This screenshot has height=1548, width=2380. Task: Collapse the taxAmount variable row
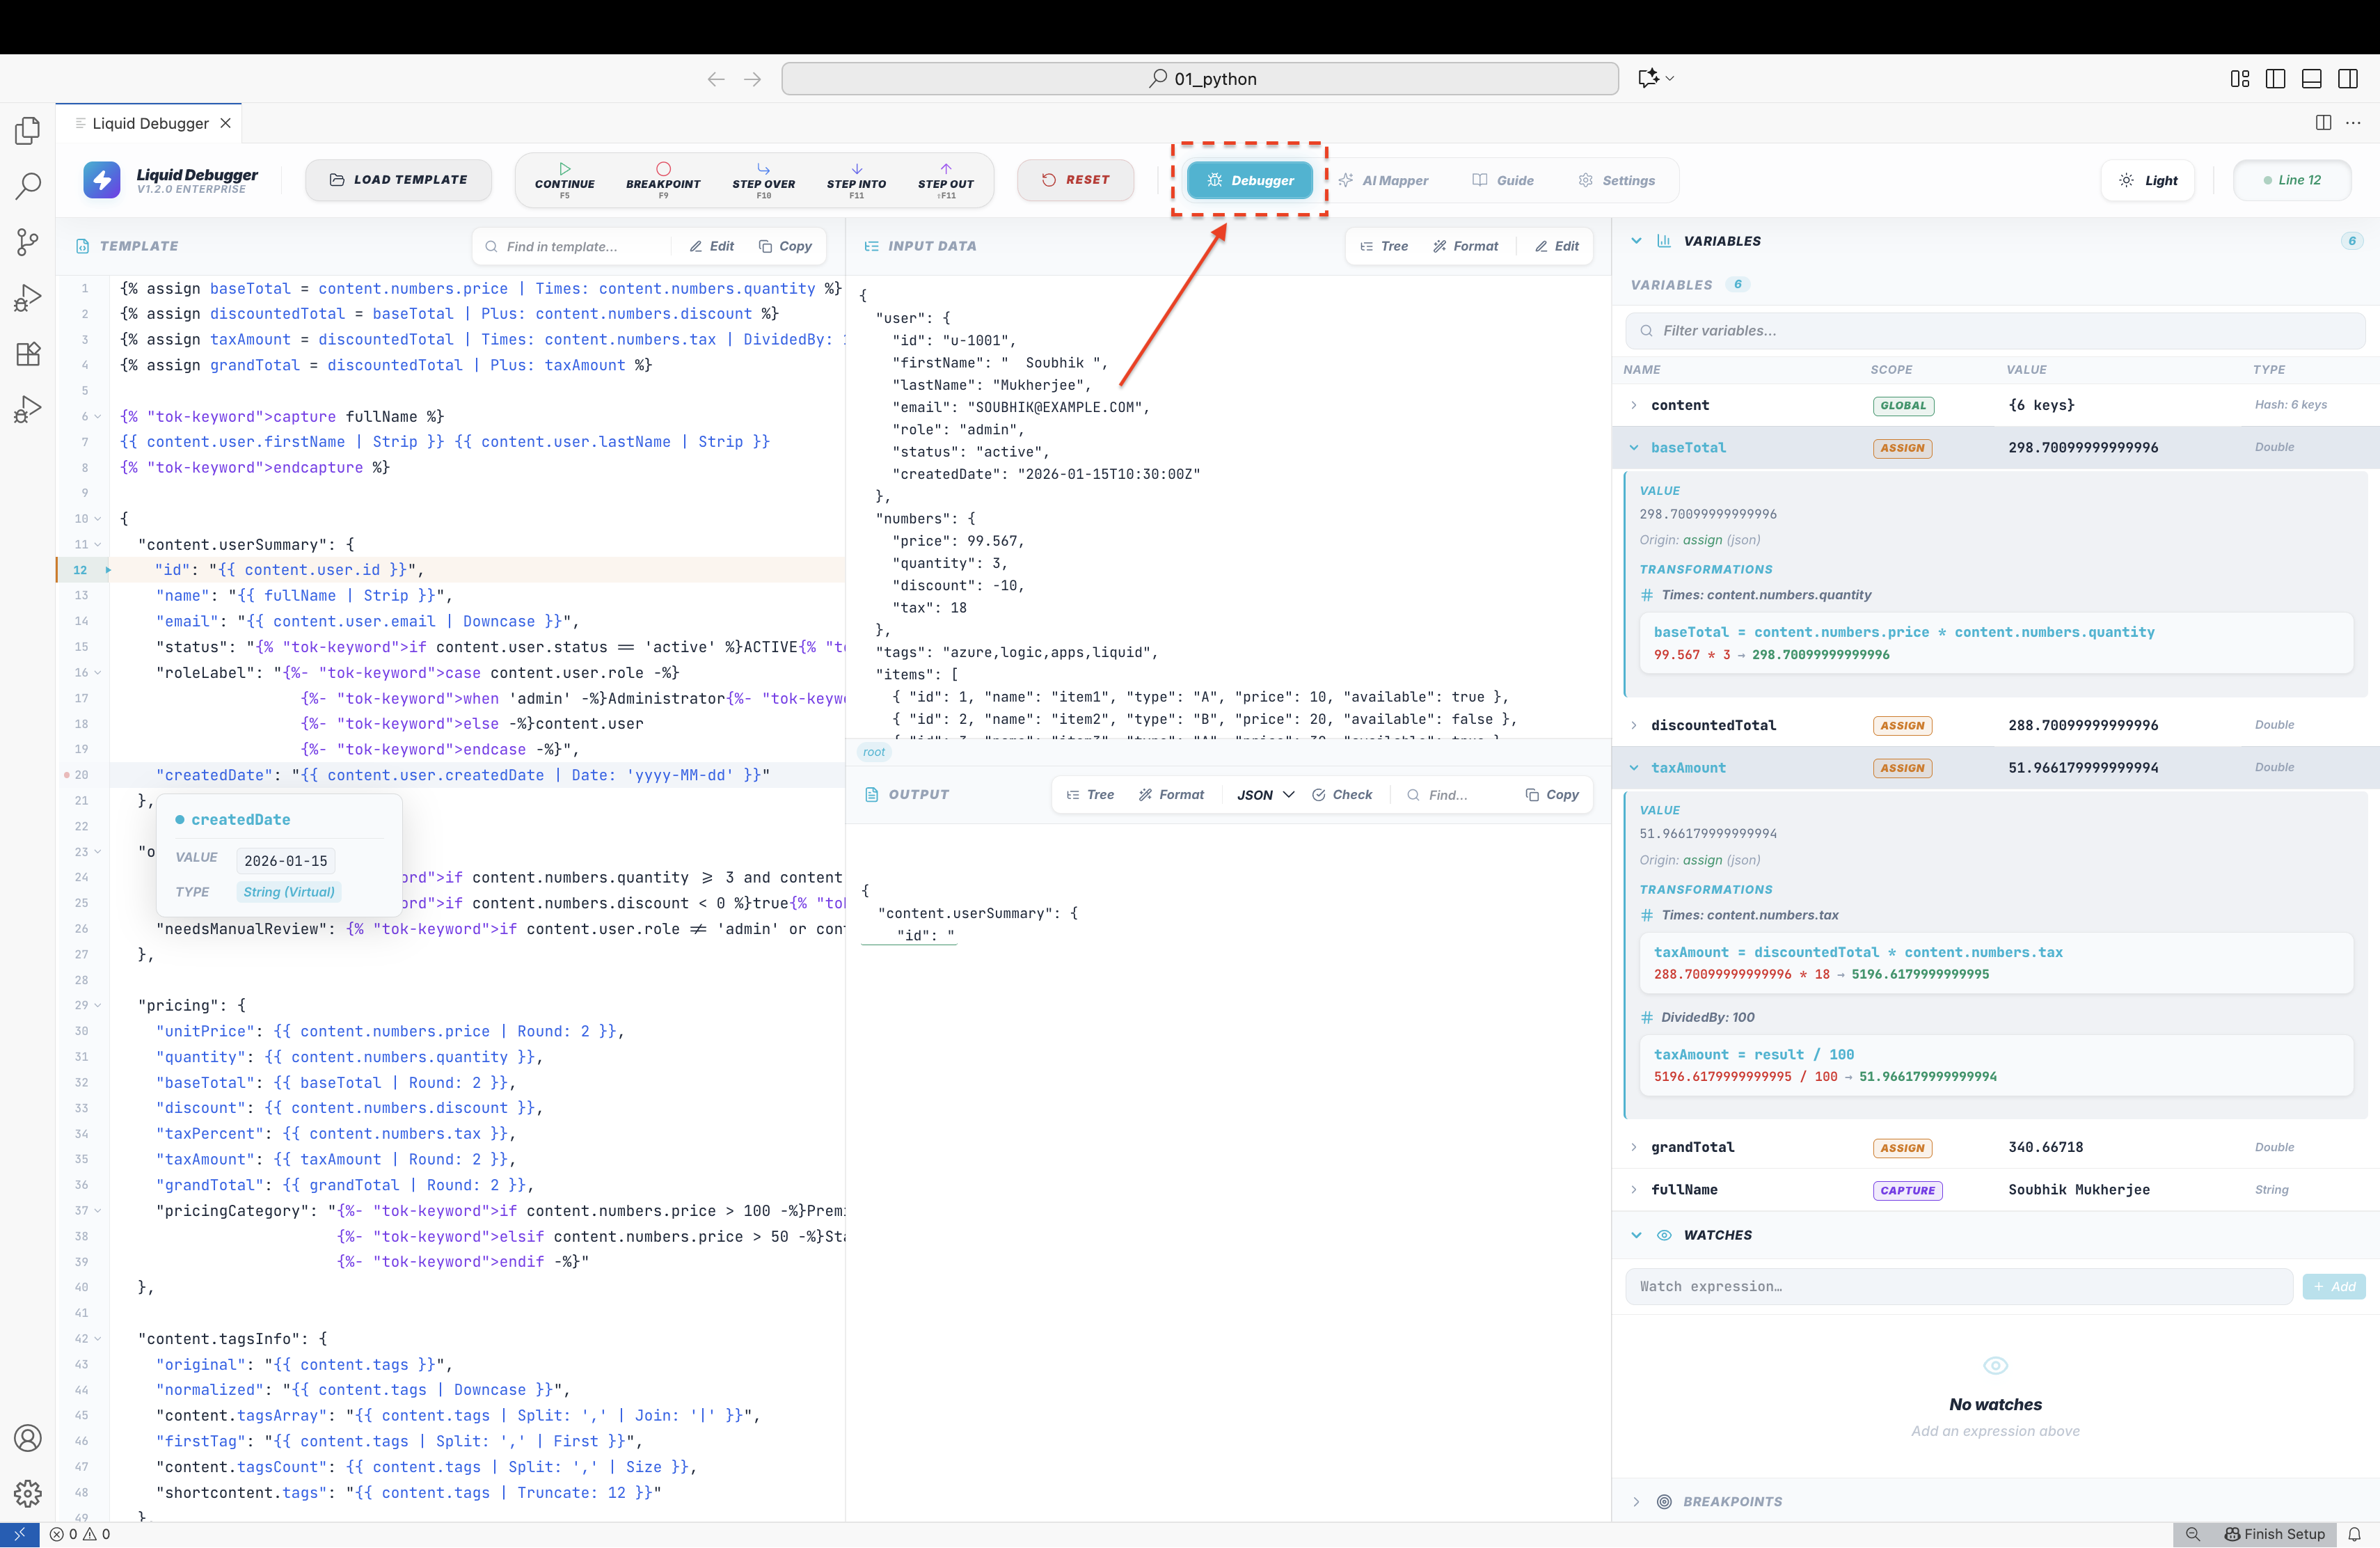[1634, 768]
